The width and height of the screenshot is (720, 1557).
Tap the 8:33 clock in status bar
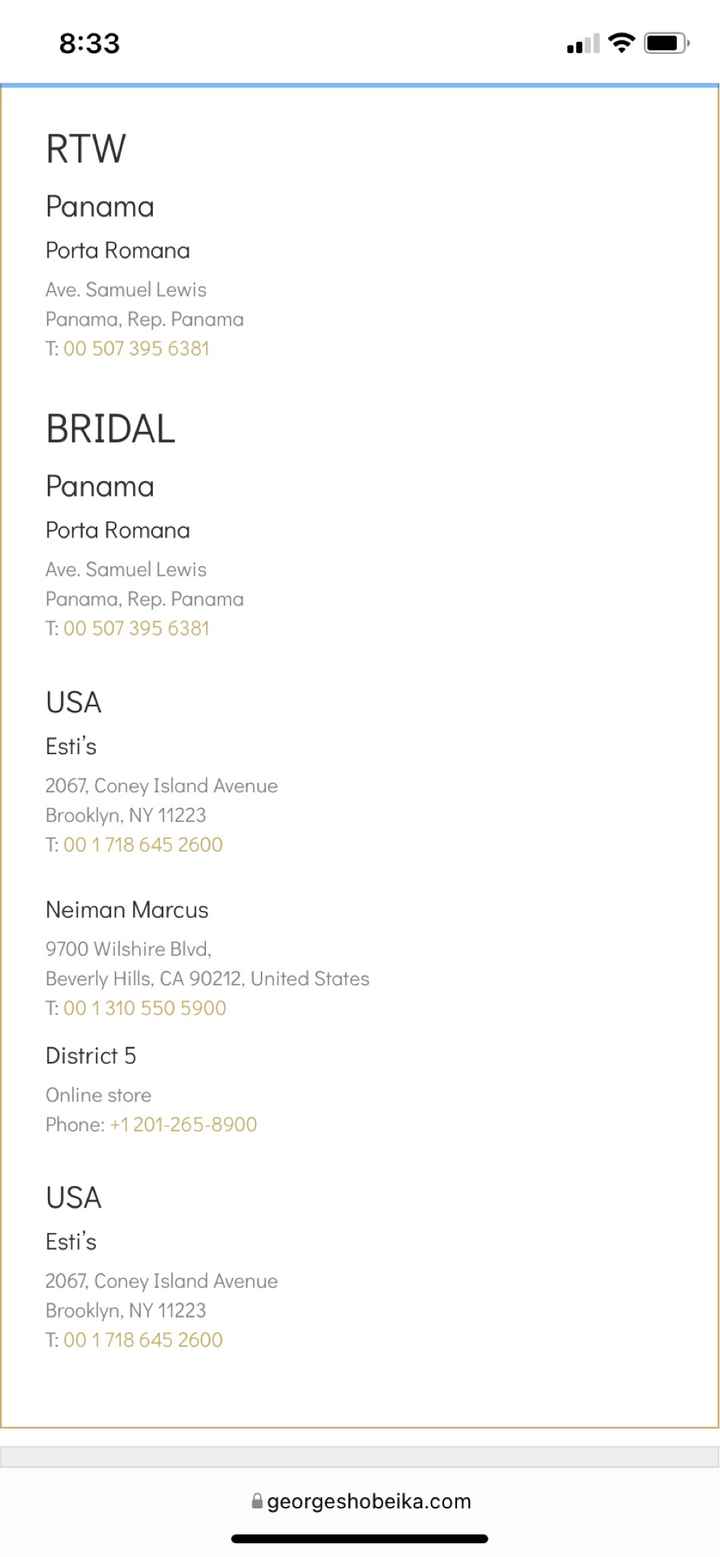pyautogui.click(x=89, y=43)
